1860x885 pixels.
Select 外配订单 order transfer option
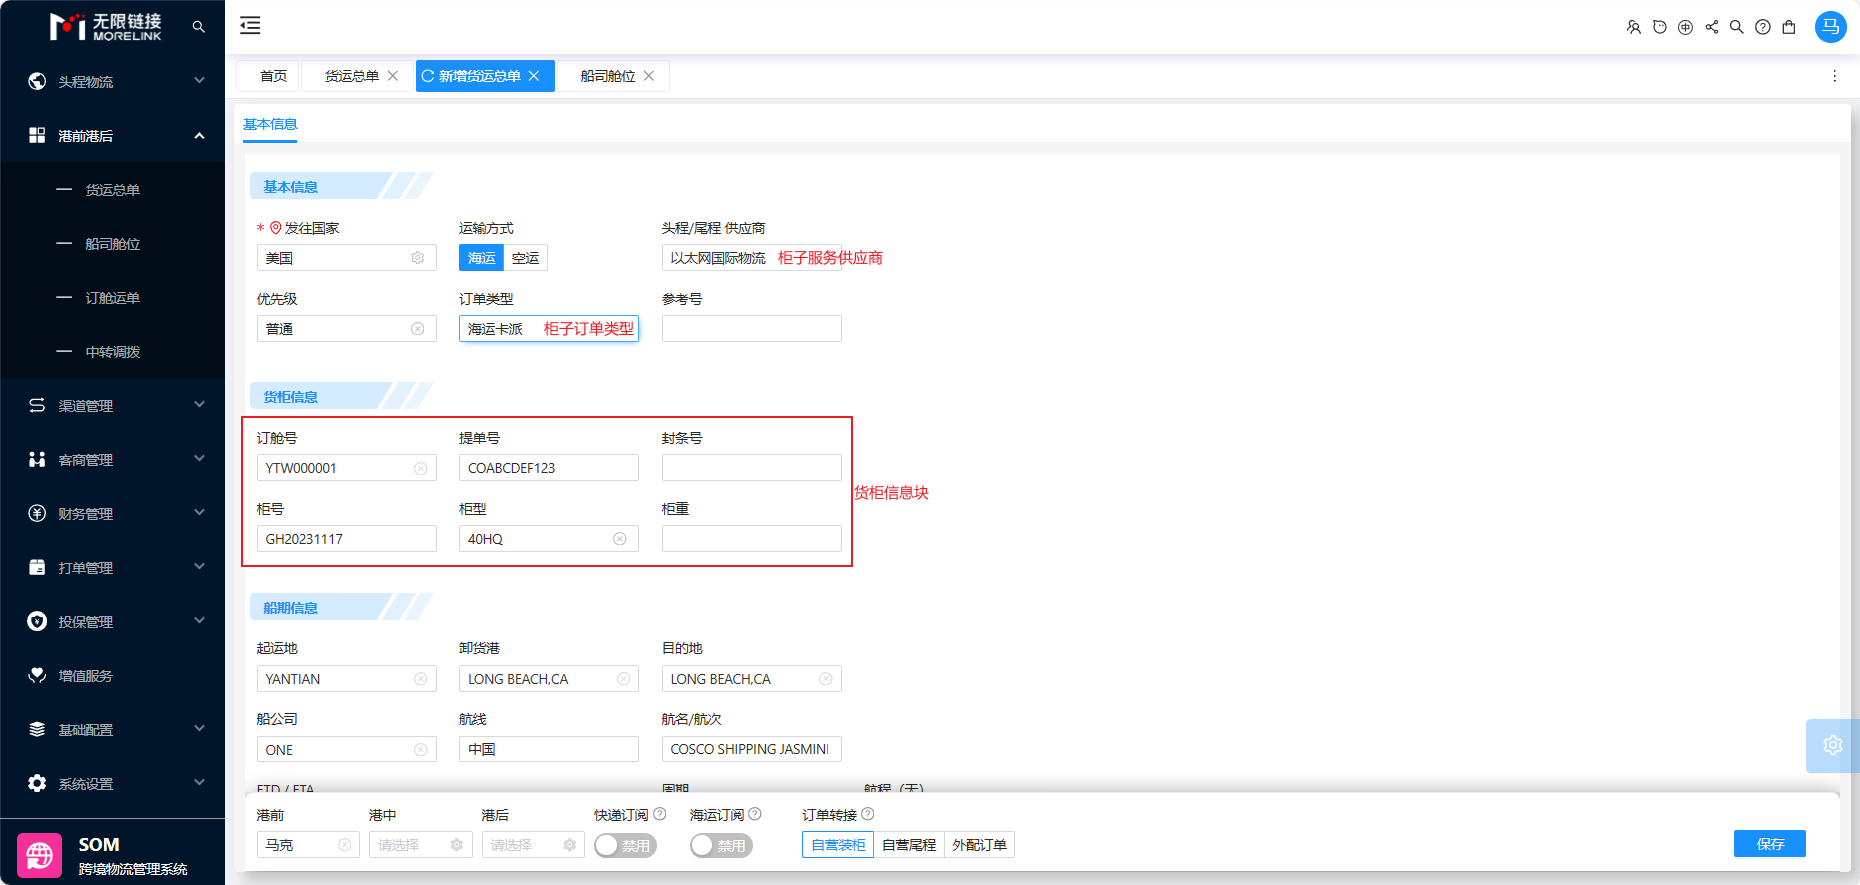click(x=979, y=845)
